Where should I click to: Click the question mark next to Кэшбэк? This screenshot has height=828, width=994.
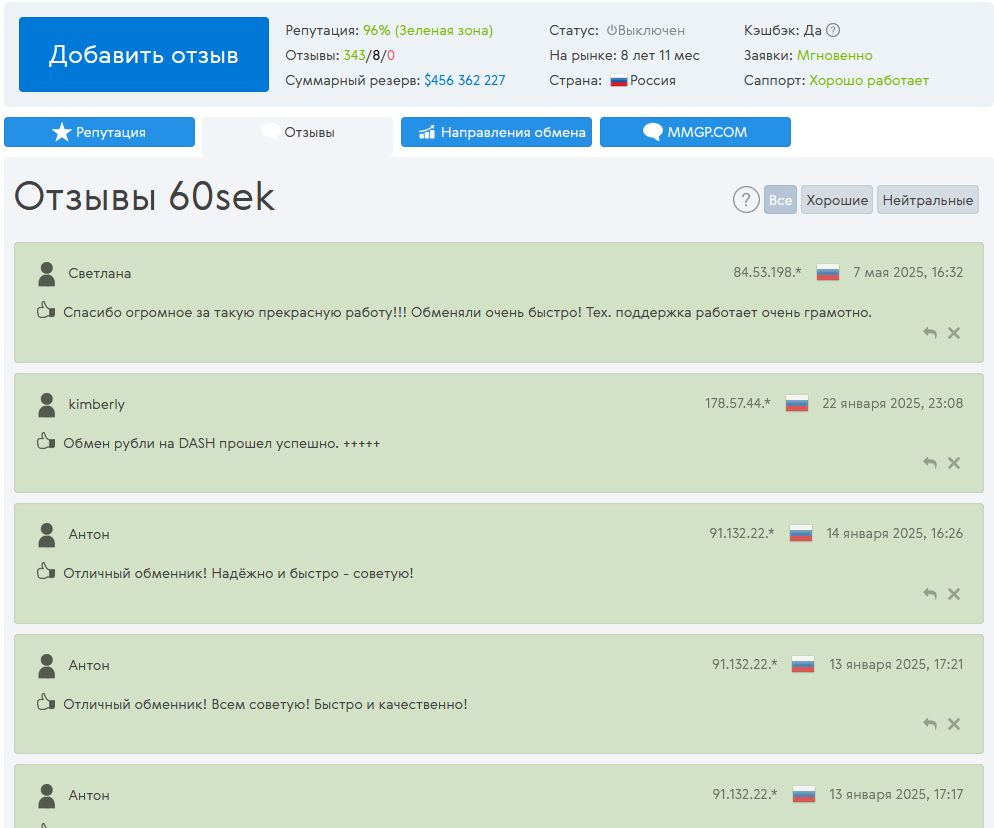click(x=833, y=31)
